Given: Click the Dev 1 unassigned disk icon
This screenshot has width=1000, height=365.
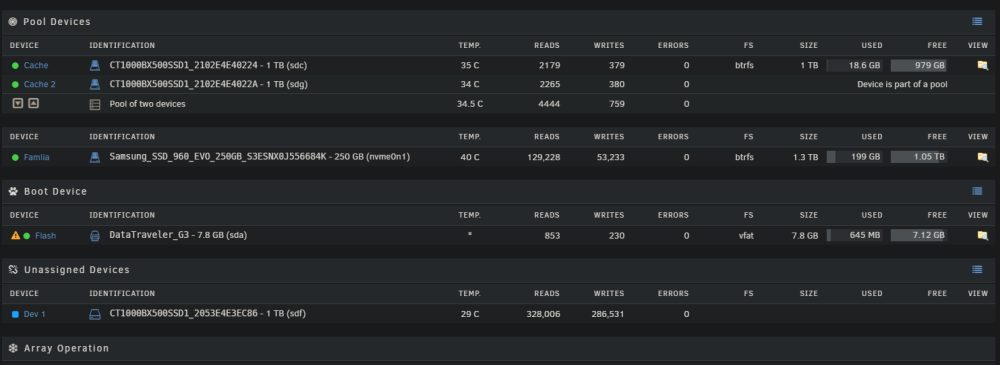Looking at the screenshot, I should 94,314.
